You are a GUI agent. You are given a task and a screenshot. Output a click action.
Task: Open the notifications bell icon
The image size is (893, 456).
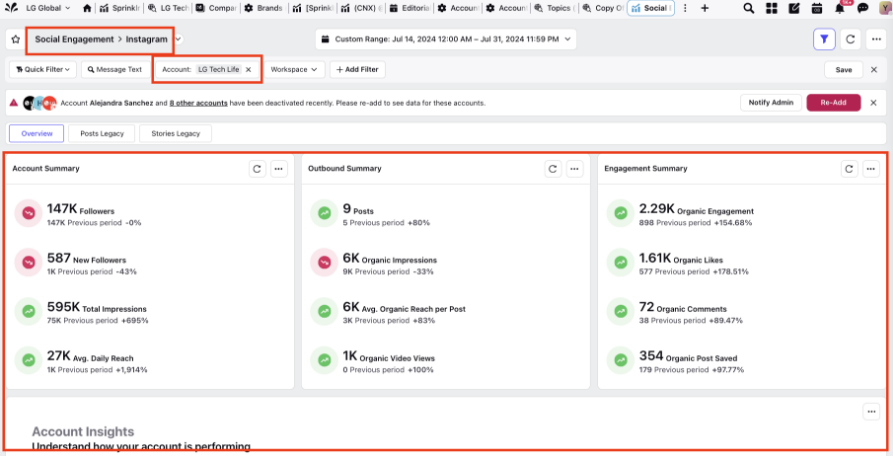tap(839, 8)
